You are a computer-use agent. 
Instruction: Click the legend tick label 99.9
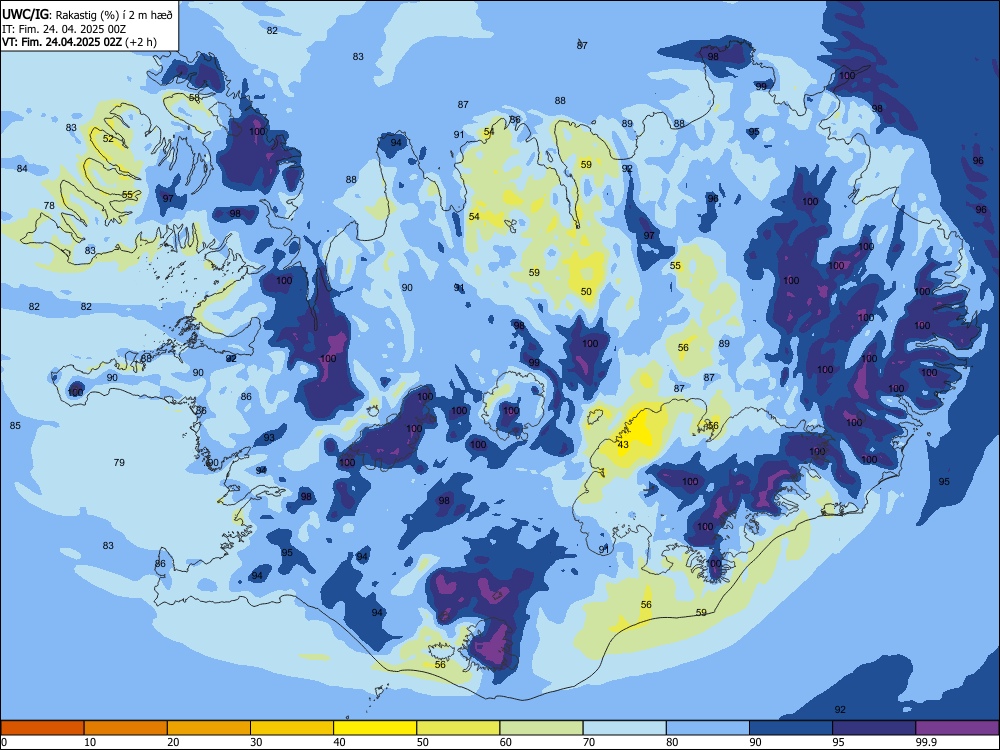click(926, 742)
